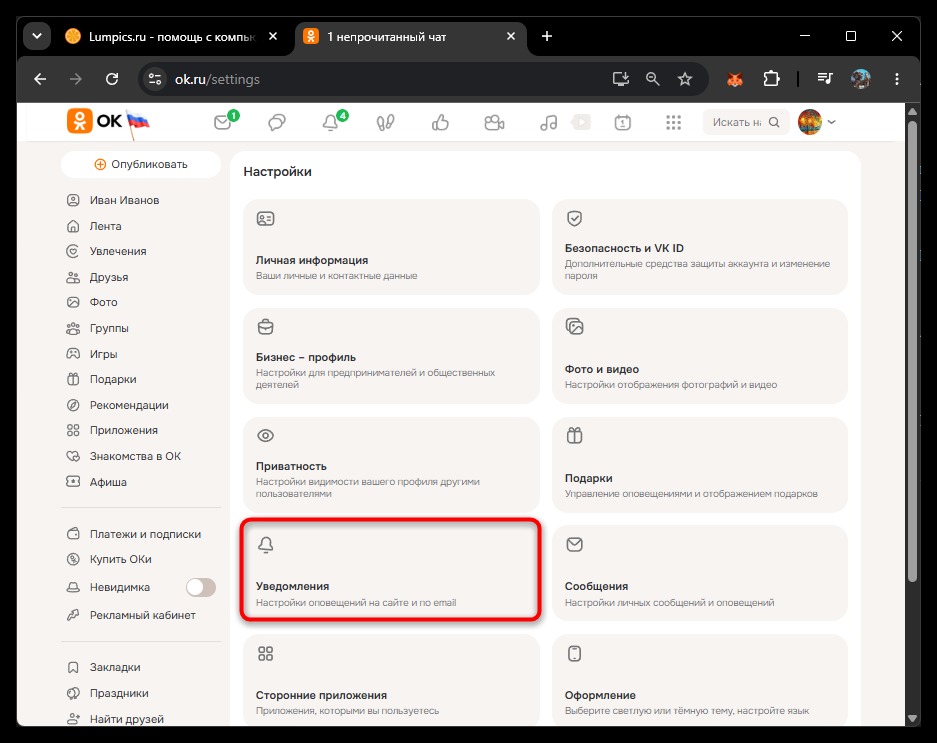This screenshot has height=743, width=937.
Task: Open the Сторонние приложения card
Action: [391, 680]
